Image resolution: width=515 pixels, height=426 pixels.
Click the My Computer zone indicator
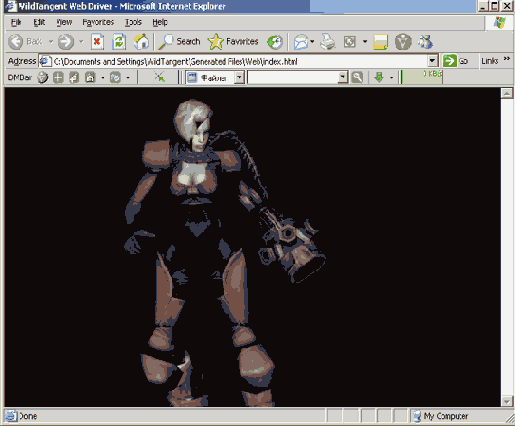point(441,416)
